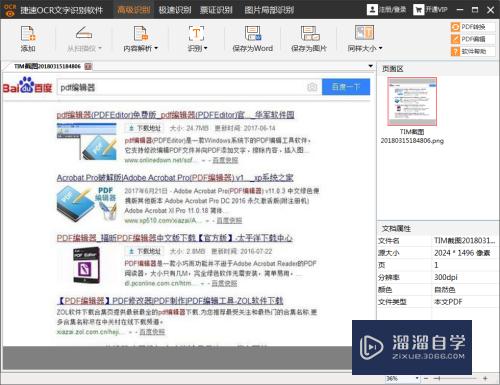Click the 分辨率 value 300dpi
The width and height of the screenshot is (500, 385).
[446, 277]
